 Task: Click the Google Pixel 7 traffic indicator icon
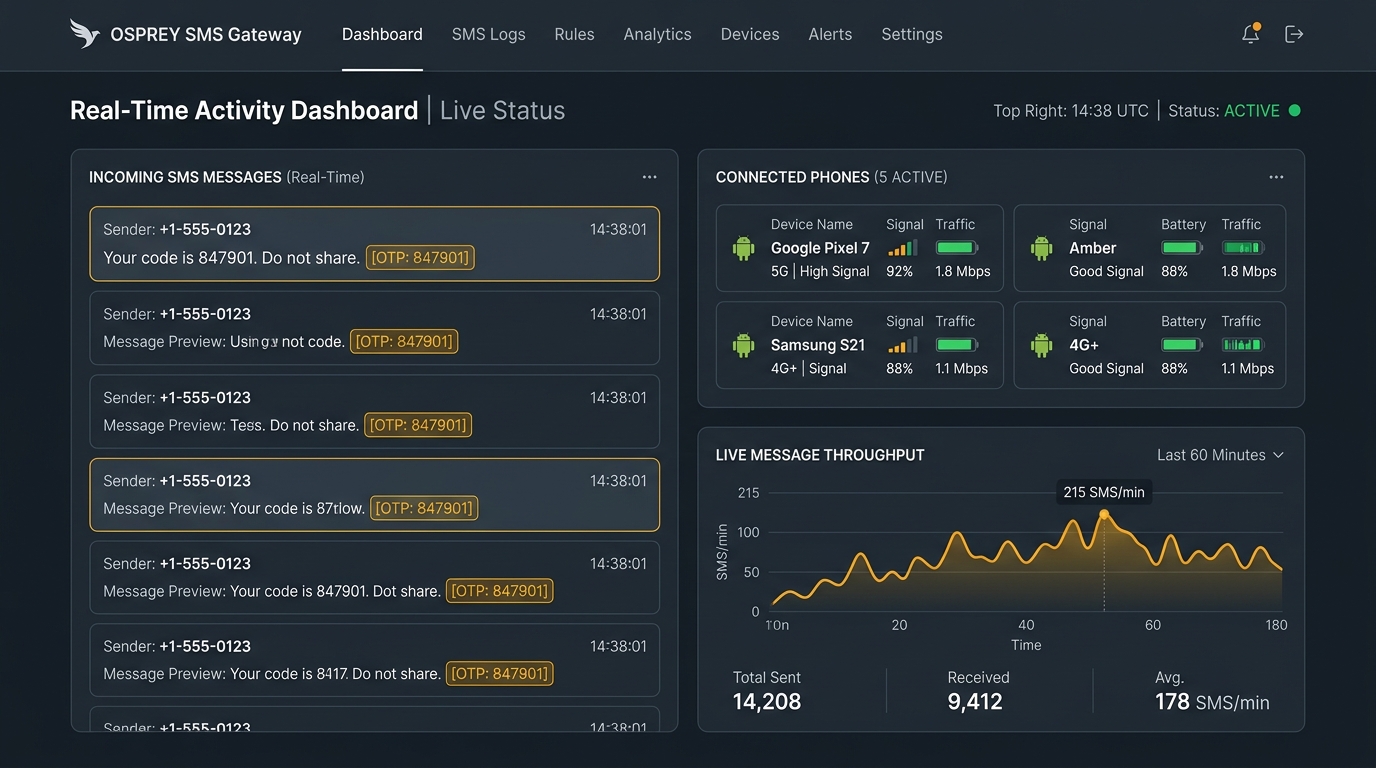(957, 247)
